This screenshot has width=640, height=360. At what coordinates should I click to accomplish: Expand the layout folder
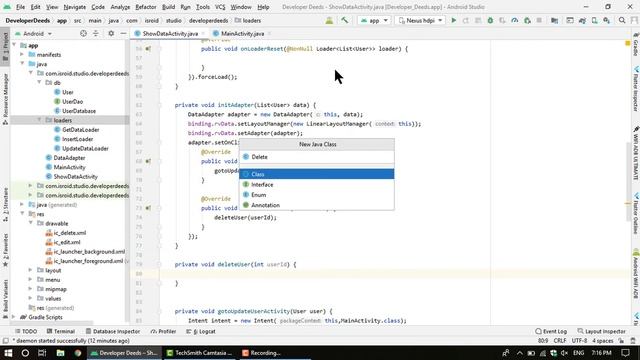tap(31, 271)
